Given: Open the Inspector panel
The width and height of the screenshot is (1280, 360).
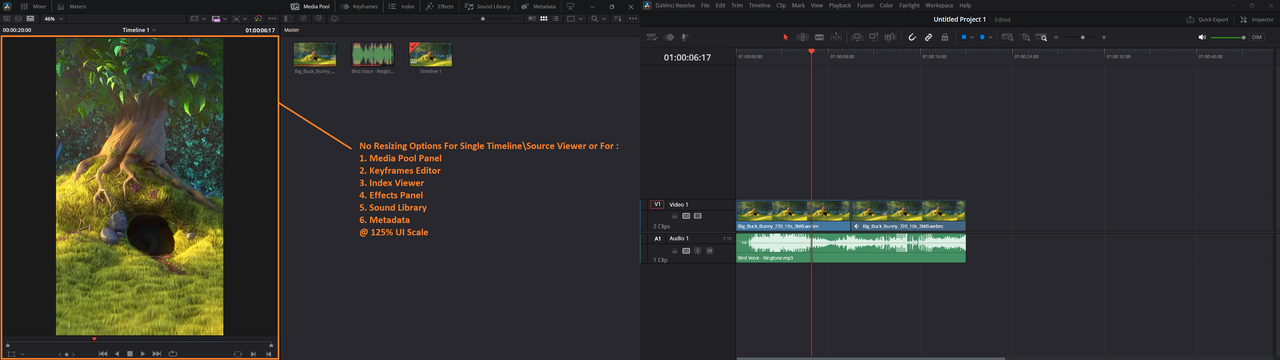Looking at the screenshot, I should [1257, 19].
